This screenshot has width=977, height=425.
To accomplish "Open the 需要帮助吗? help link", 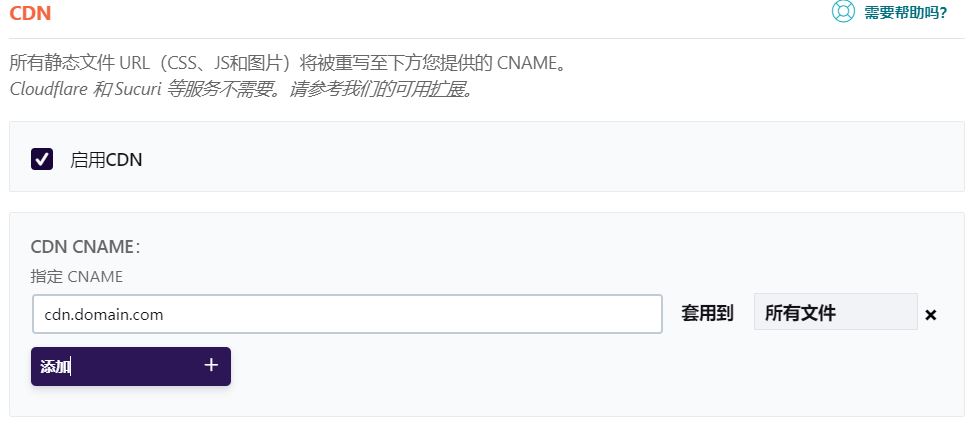I will pos(905,13).
